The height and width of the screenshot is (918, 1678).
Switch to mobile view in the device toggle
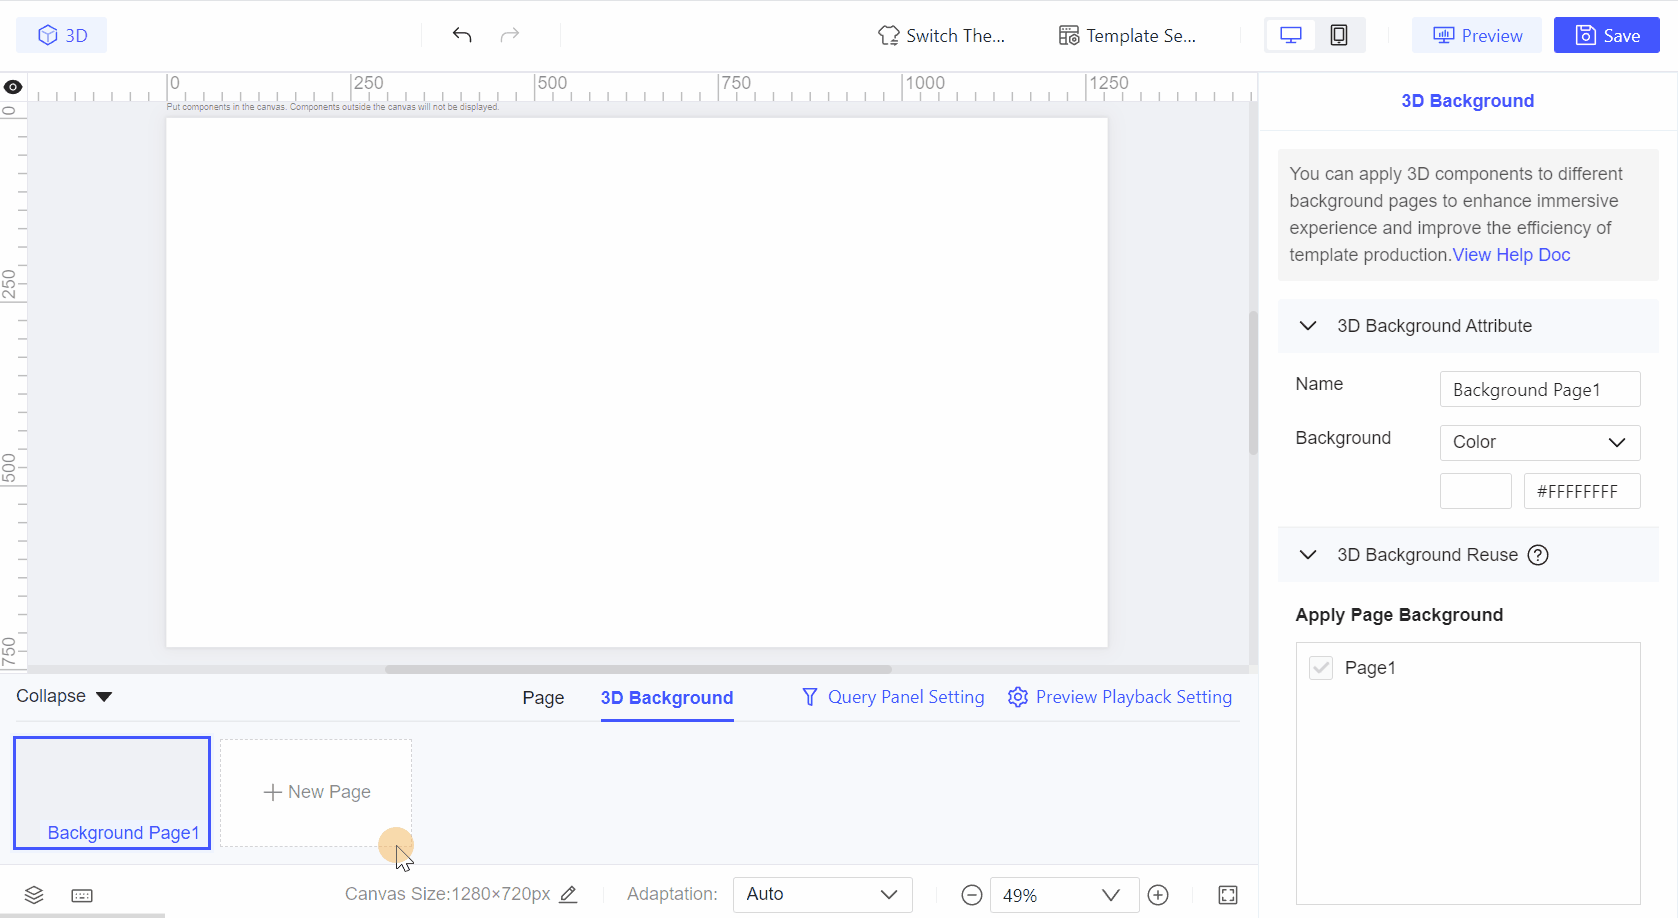1339,34
